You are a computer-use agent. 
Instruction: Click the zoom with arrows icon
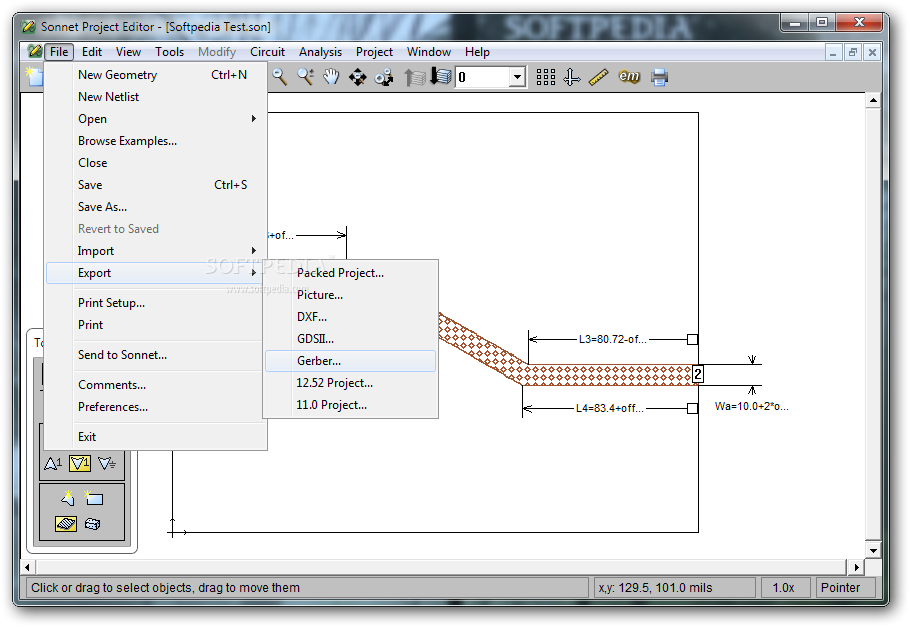[384, 77]
